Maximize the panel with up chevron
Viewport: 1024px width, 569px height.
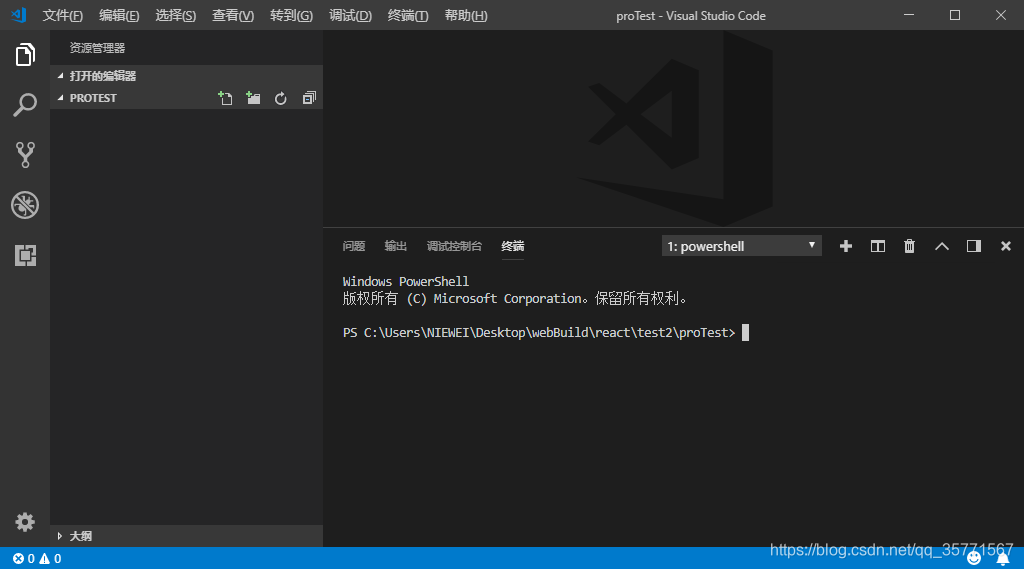pyautogui.click(x=942, y=246)
